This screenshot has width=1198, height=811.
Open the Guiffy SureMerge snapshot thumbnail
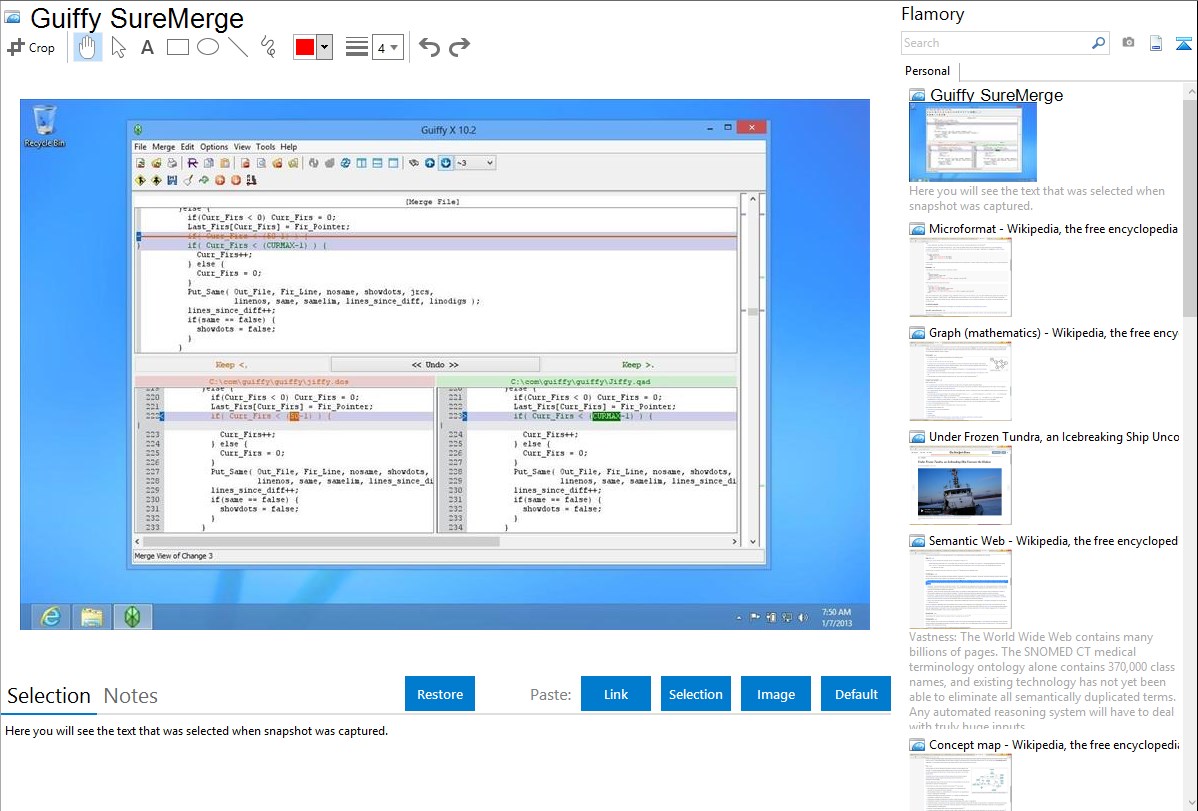click(973, 142)
